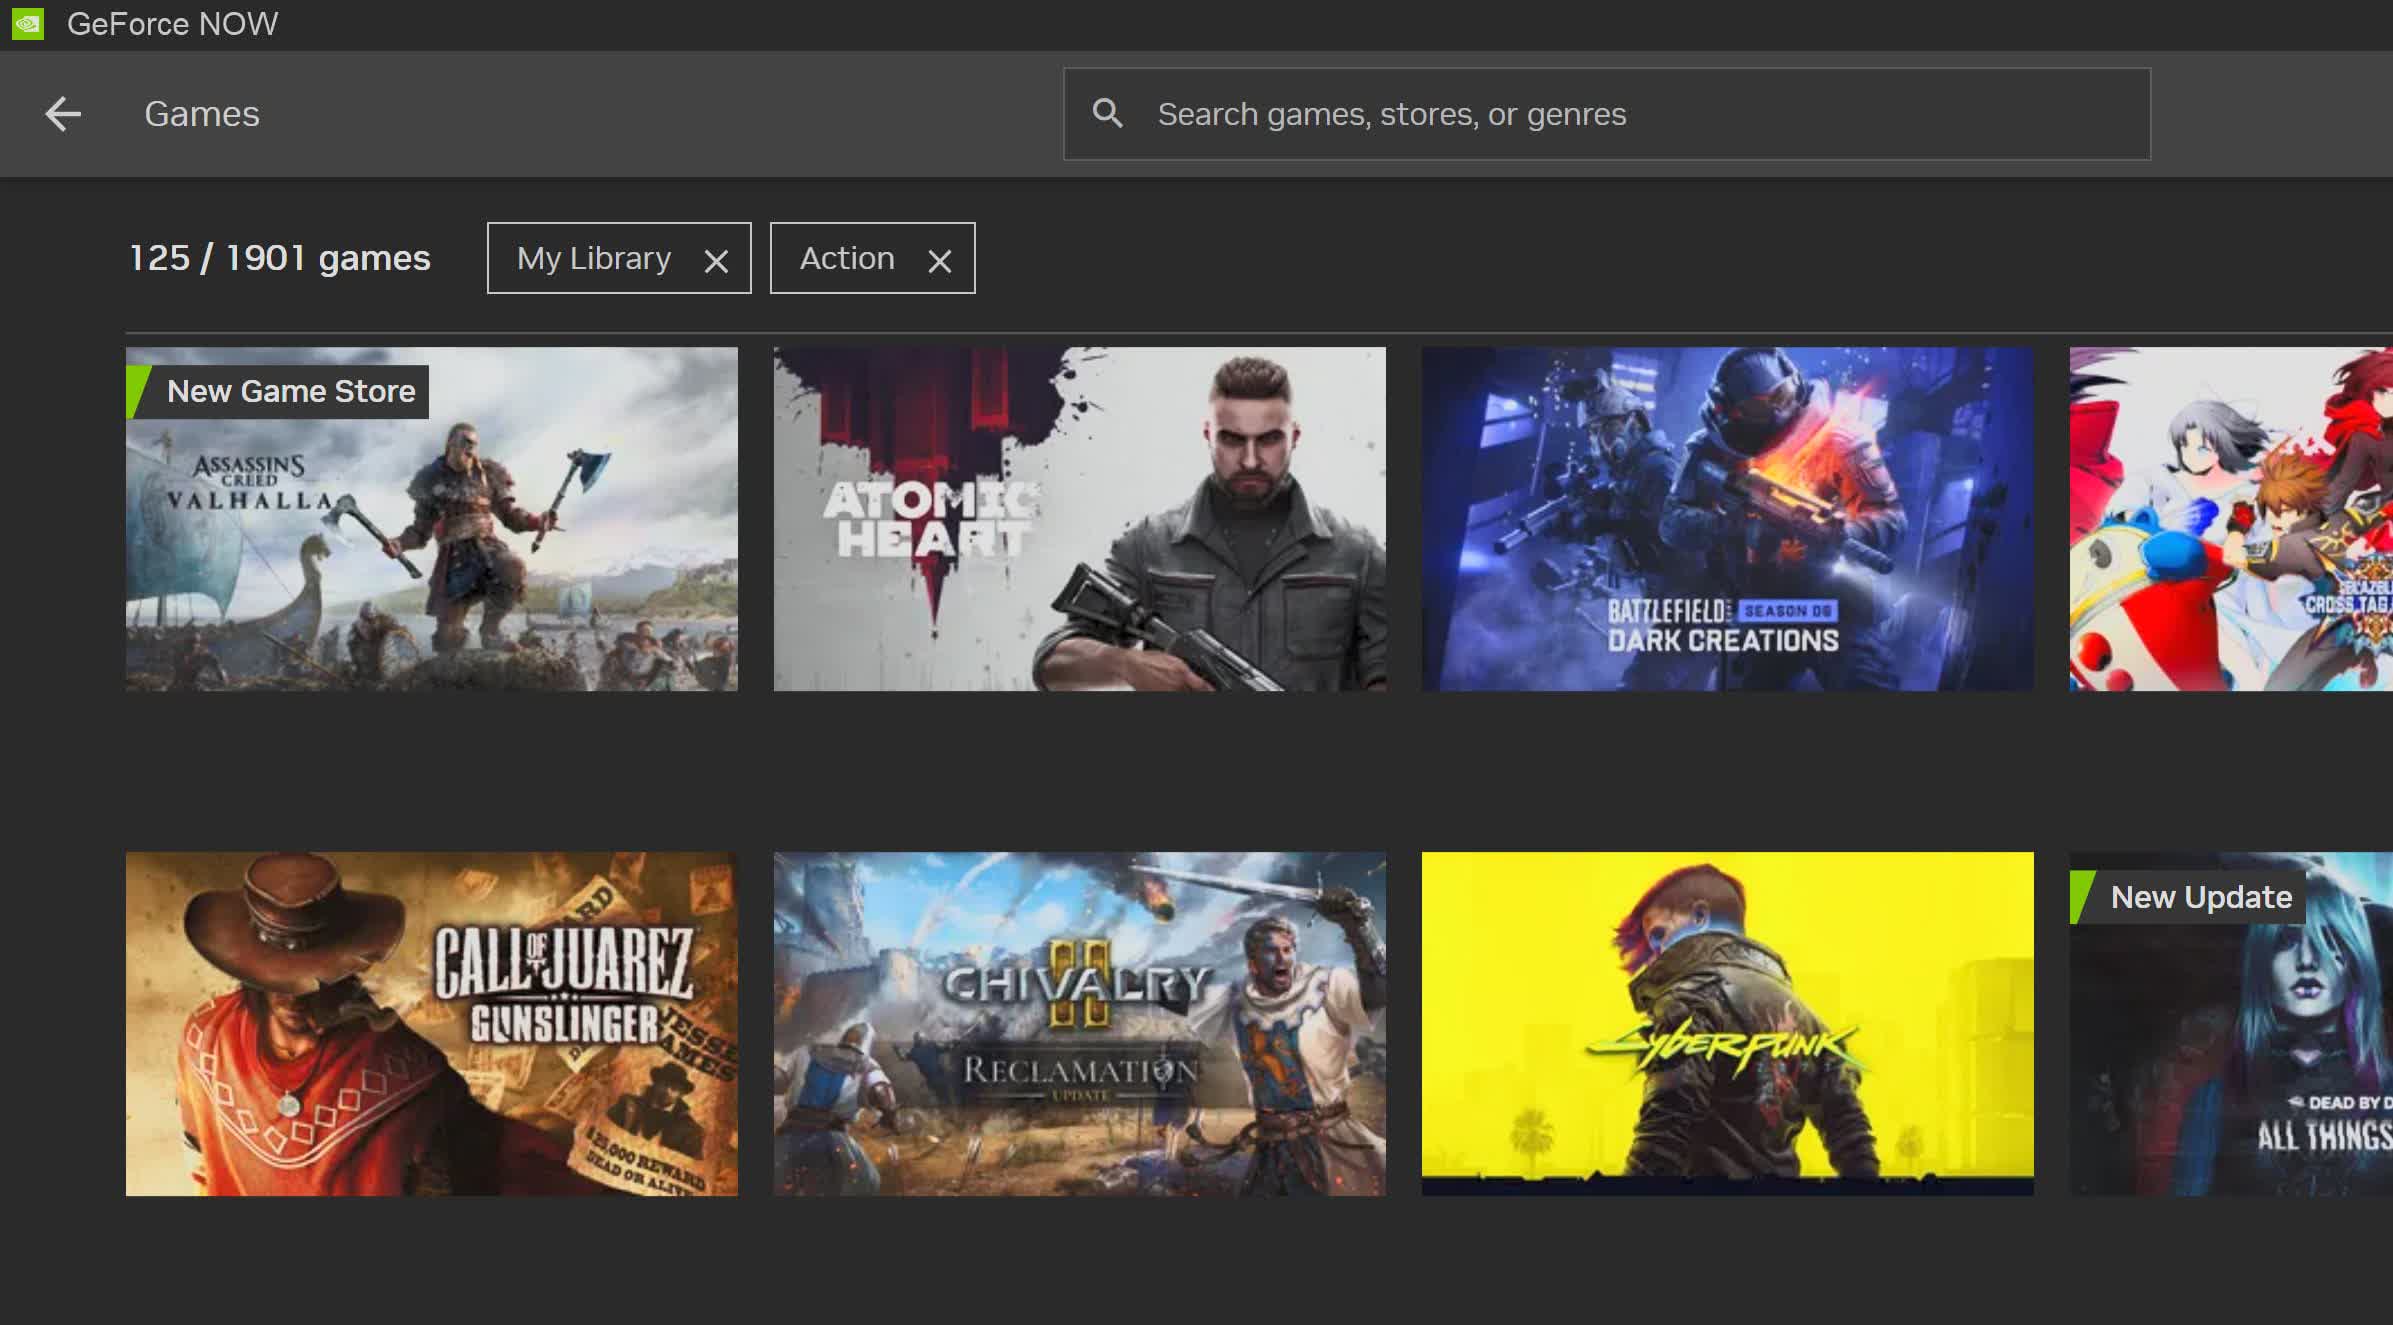This screenshot has width=2393, height=1325.
Task: Open Chivalry II Reclamation game tile
Action: (1080, 1024)
